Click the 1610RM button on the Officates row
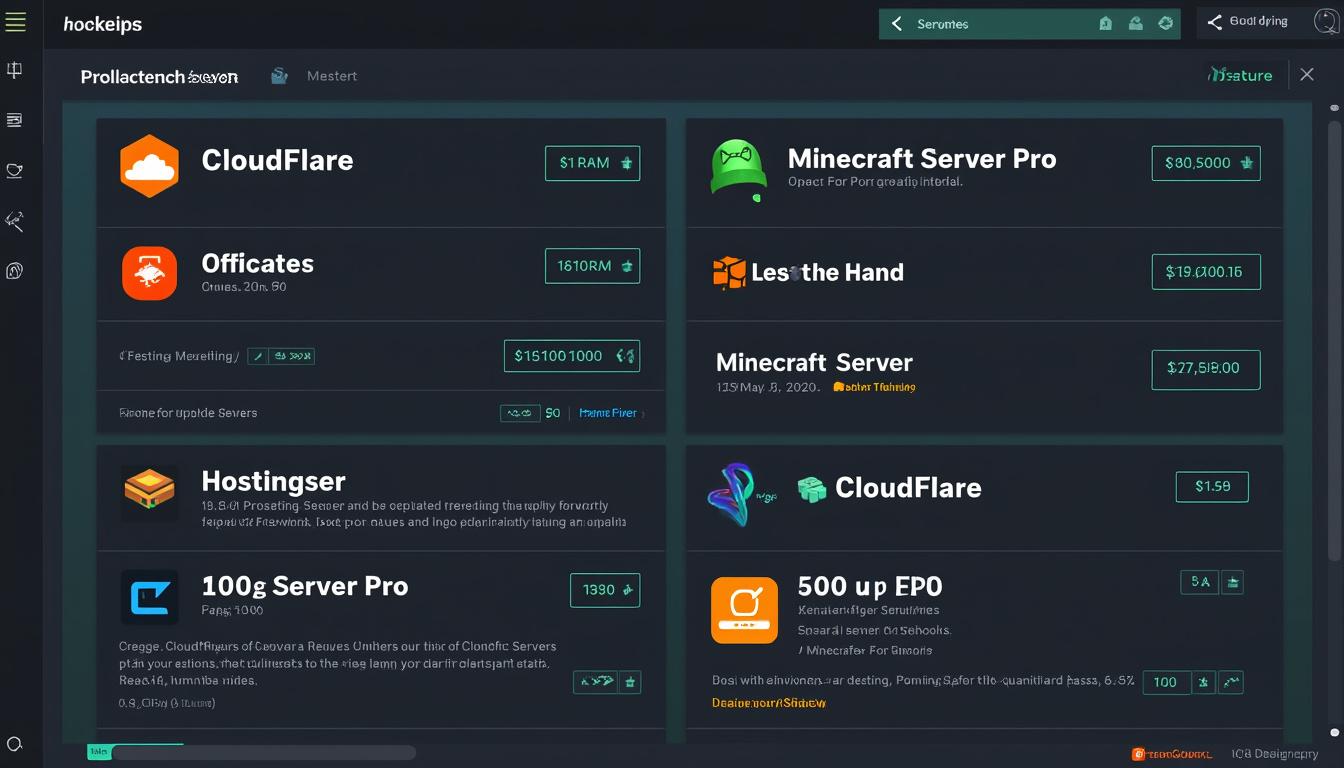This screenshot has width=1344, height=768. tap(592, 266)
